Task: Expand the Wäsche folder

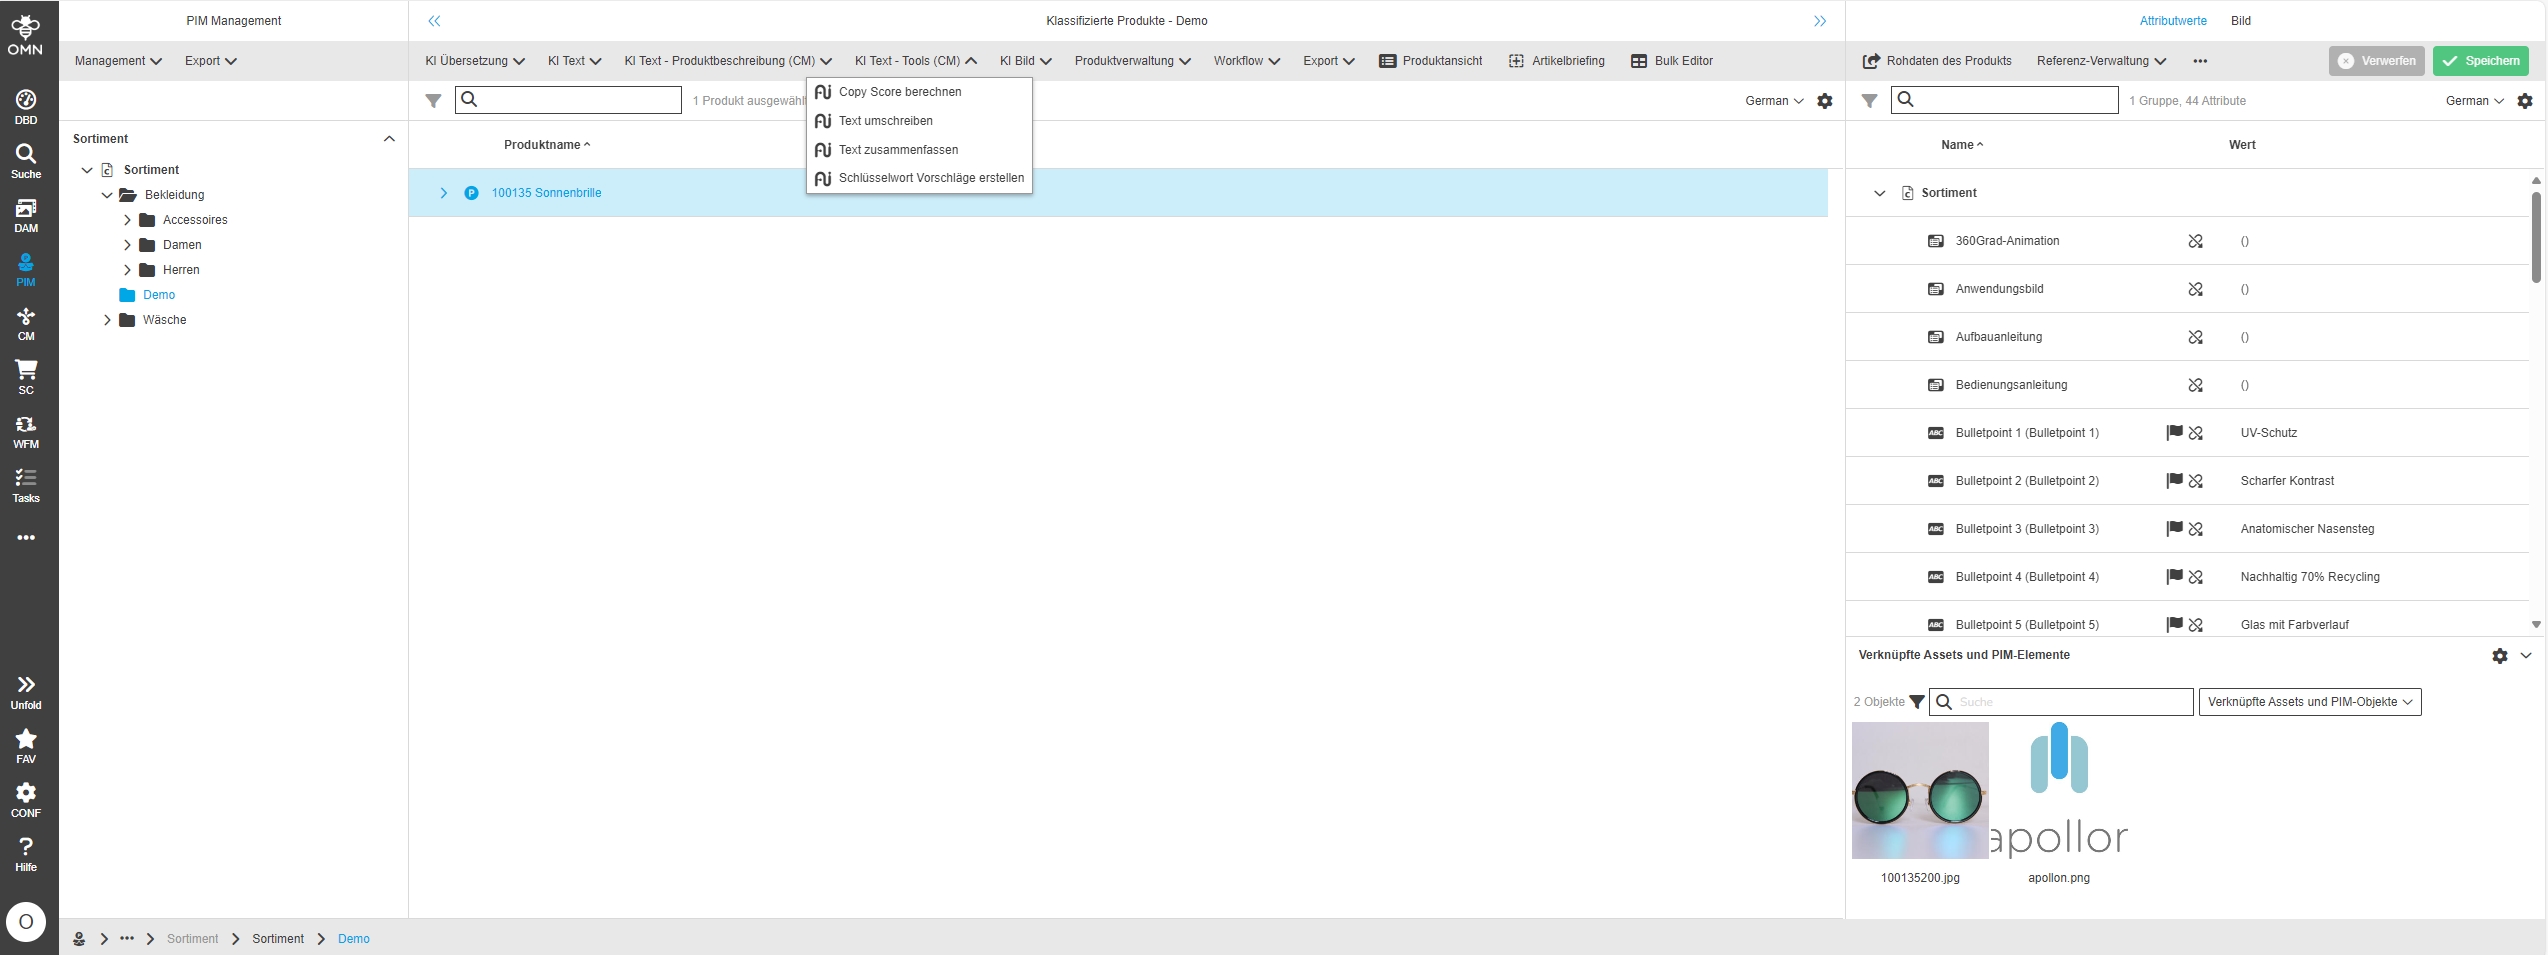Action: [107, 320]
